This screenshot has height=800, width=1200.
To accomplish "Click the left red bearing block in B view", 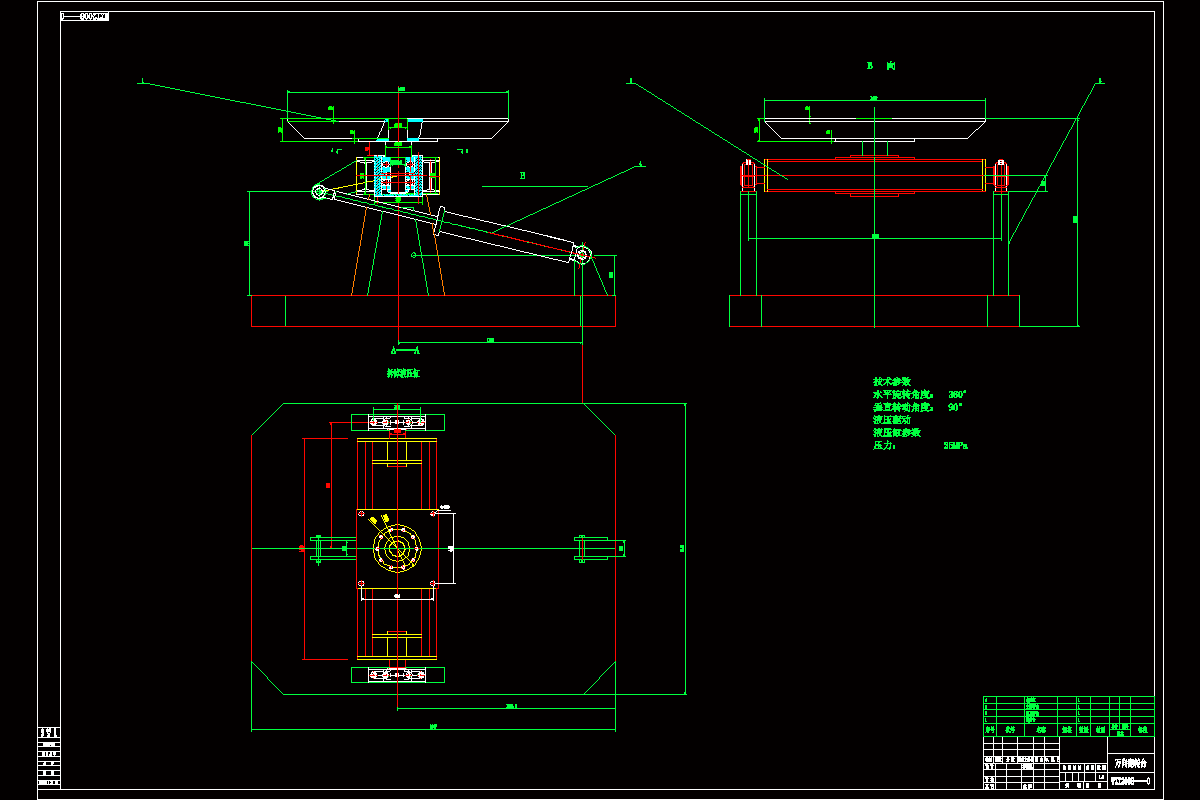I will [747, 175].
